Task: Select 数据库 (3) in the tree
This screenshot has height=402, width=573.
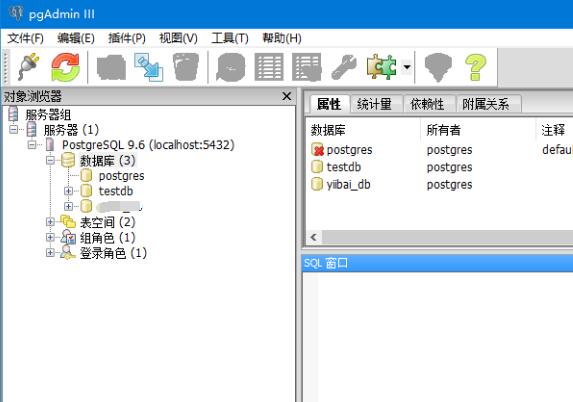Action: tap(107, 160)
